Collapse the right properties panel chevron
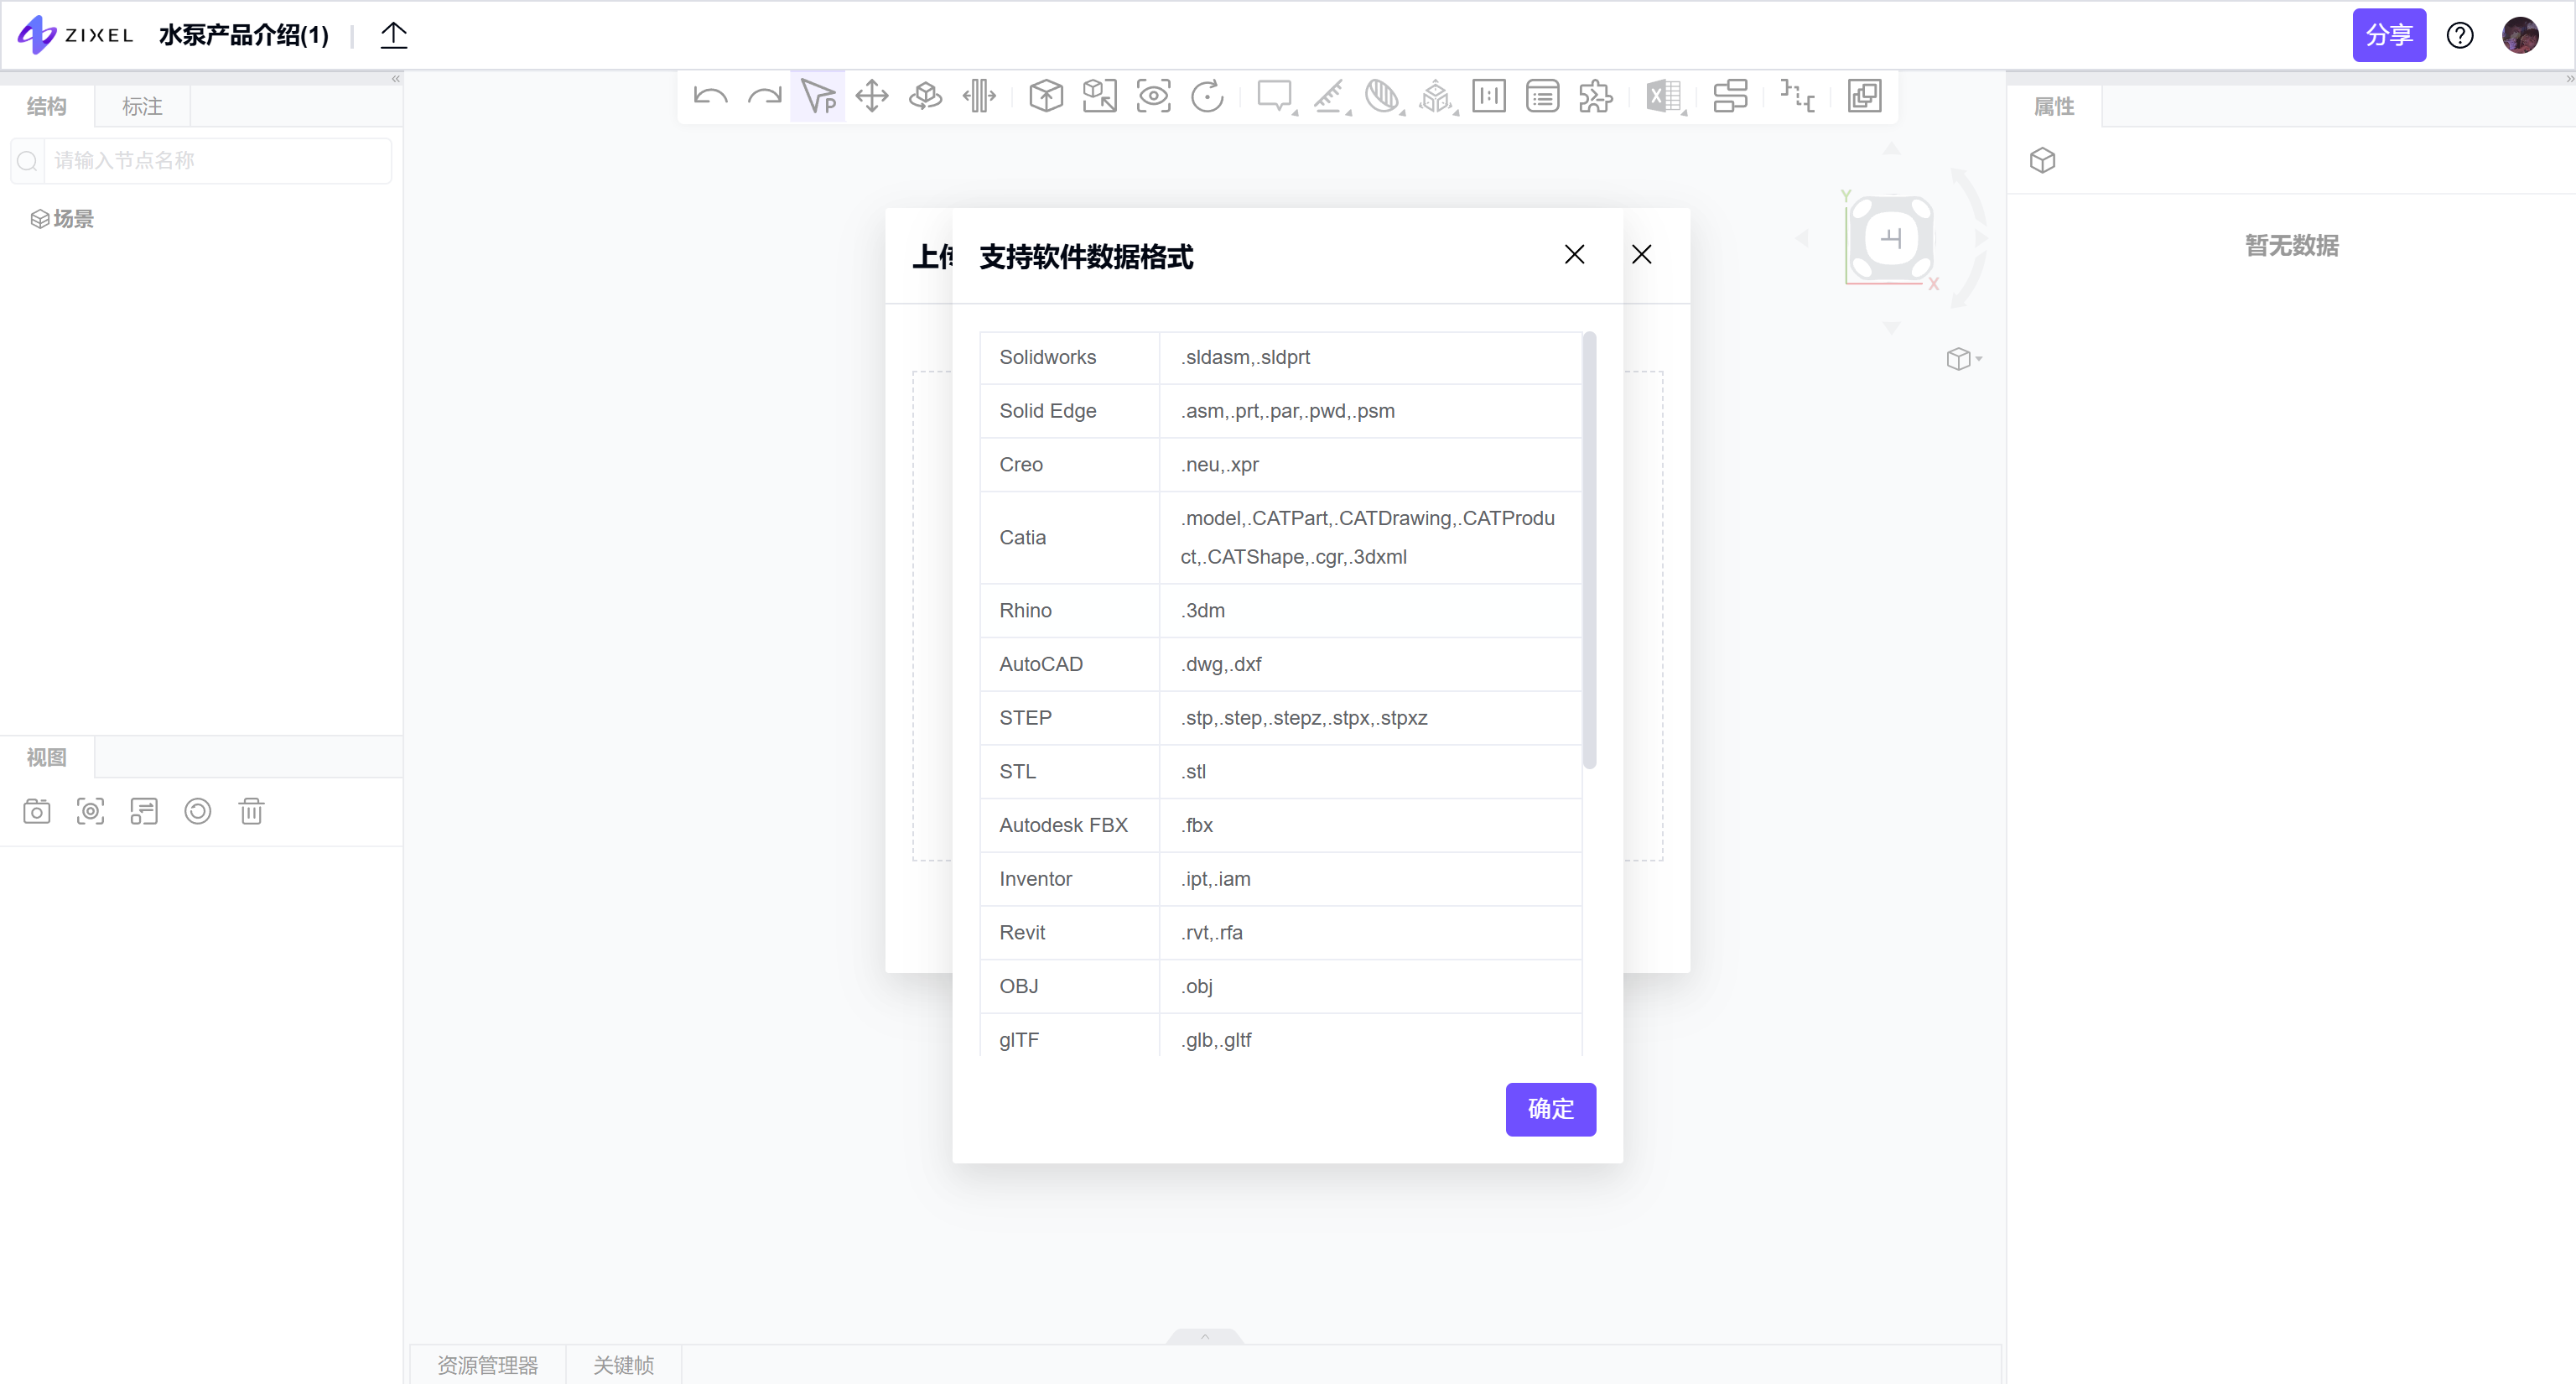 [x=2569, y=79]
